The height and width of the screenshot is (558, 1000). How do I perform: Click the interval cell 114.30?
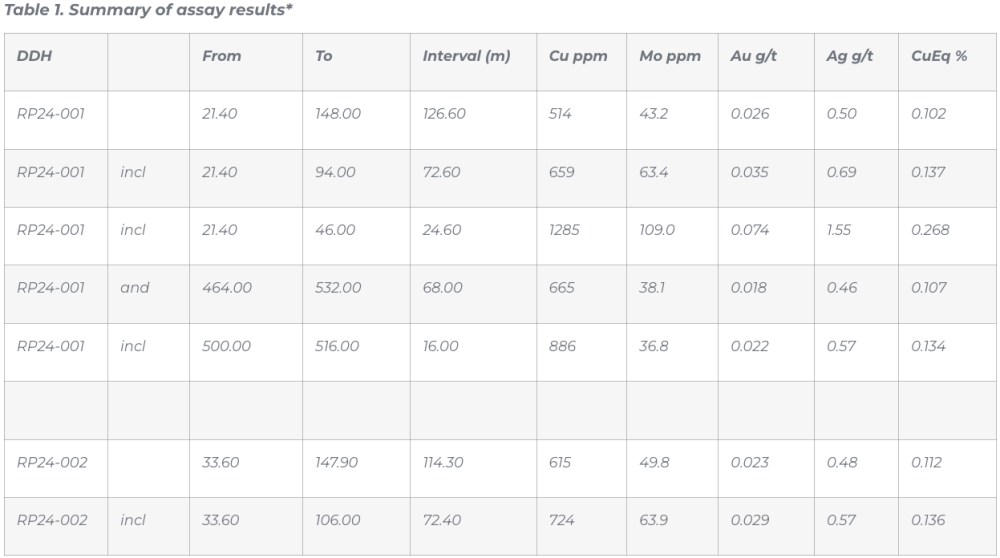tap(443, 462)
